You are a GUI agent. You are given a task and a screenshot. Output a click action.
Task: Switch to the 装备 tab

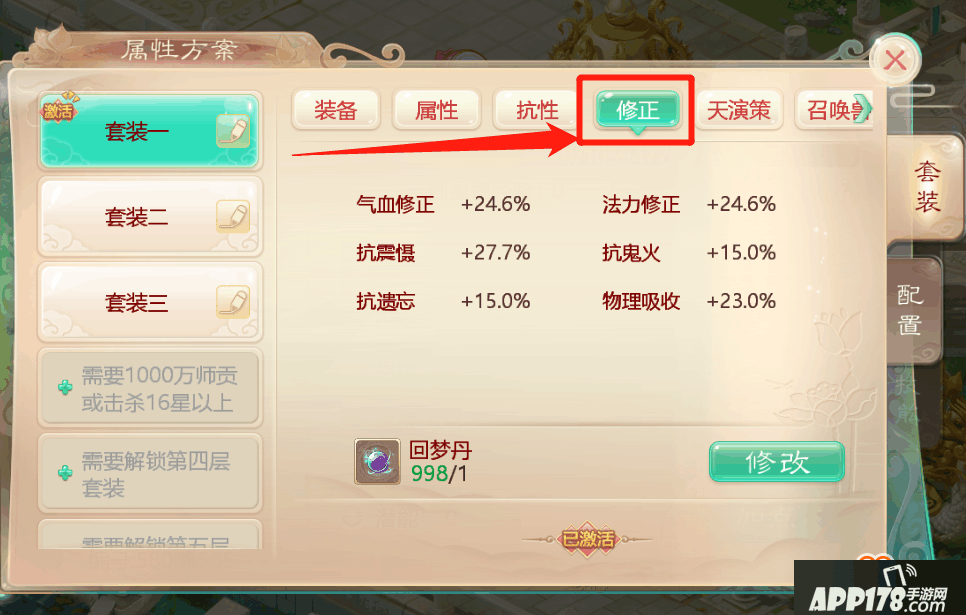(336, 110)
